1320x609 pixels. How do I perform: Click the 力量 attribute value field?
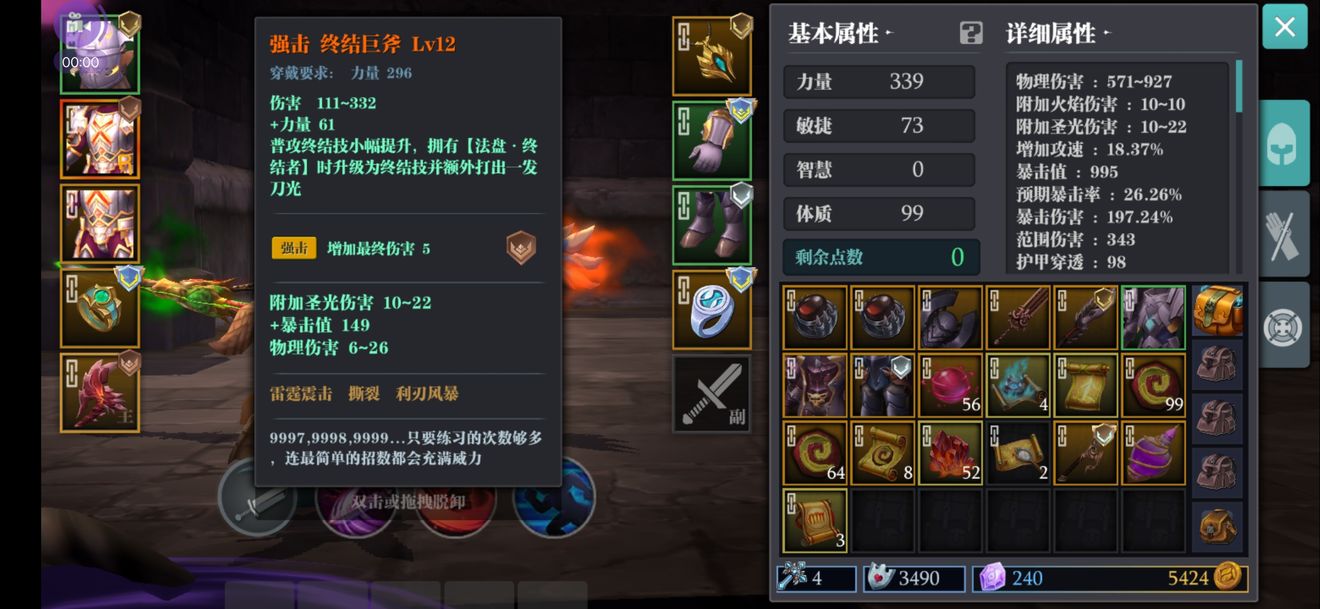879,82
